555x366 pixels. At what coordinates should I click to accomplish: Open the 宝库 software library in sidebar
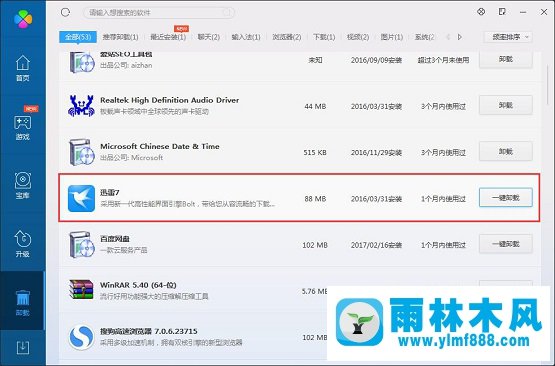tap(23, 185)
